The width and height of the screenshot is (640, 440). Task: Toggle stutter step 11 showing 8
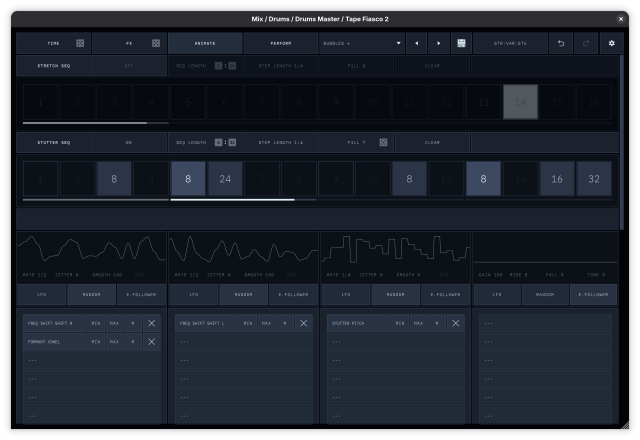pyautogui.click(x=409, y=179)
